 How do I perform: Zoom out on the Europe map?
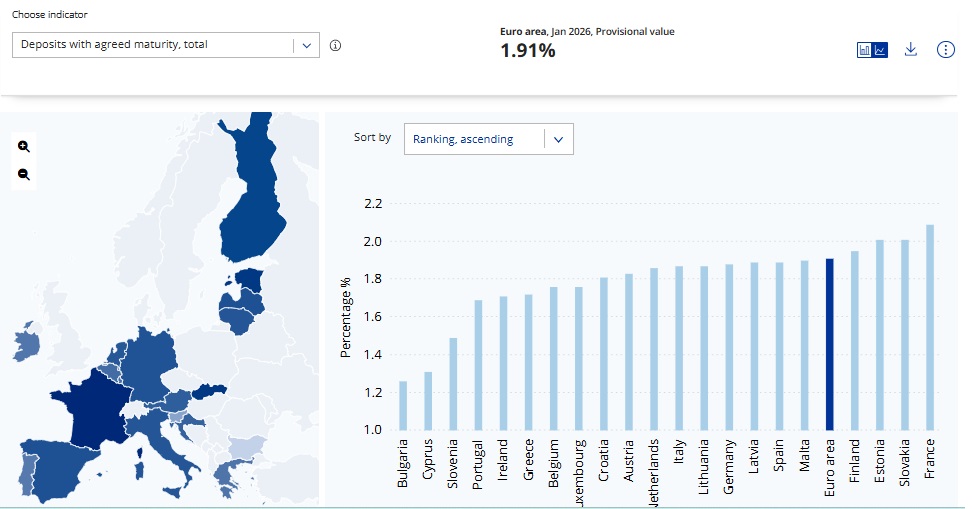[x=24, y=174]
